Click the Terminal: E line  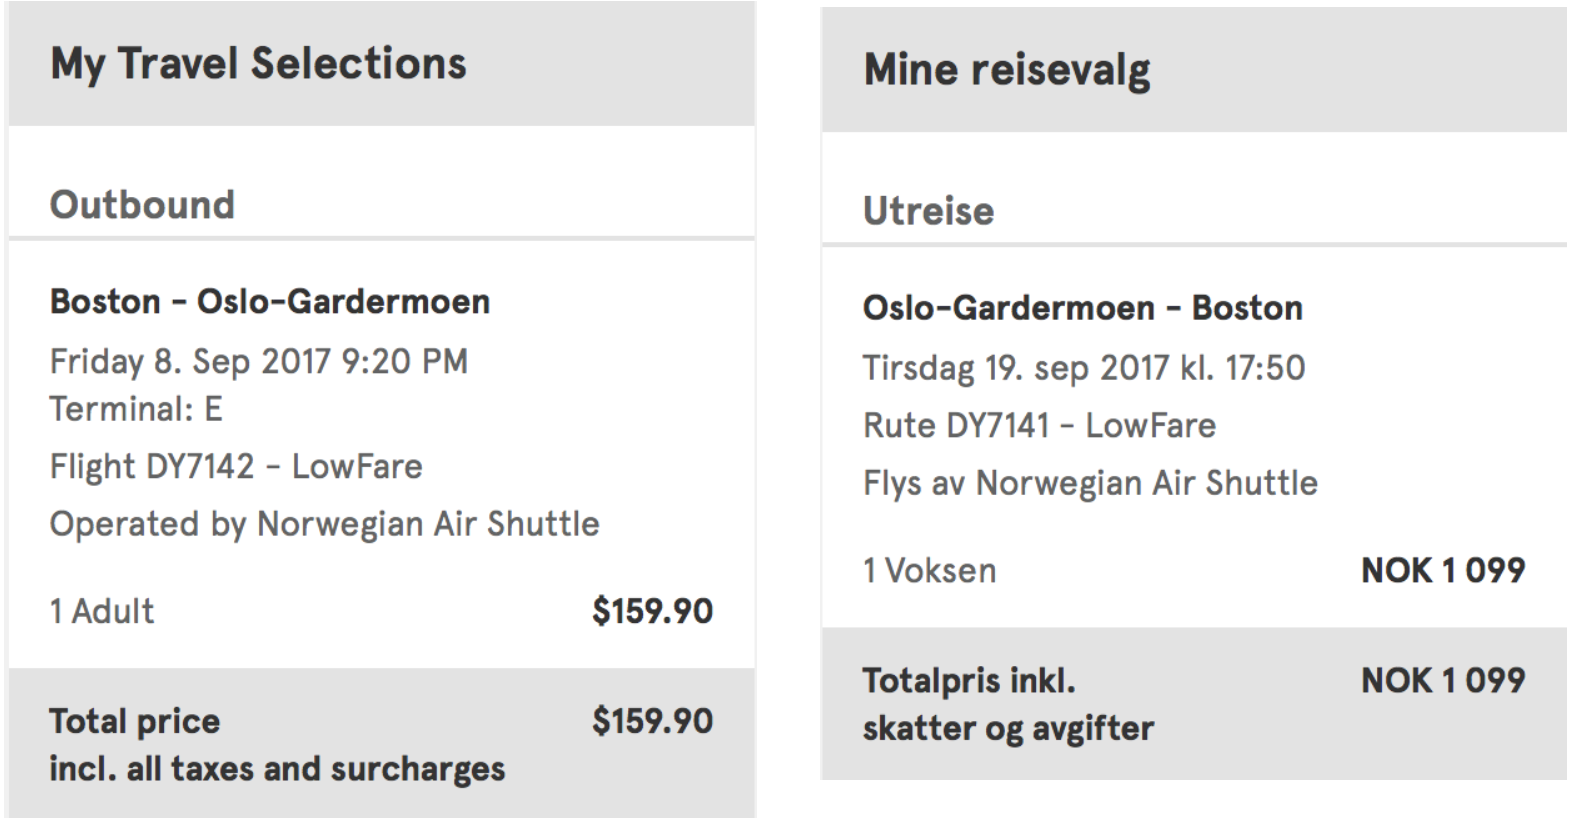pyautogui.click(x=136, y=409)
